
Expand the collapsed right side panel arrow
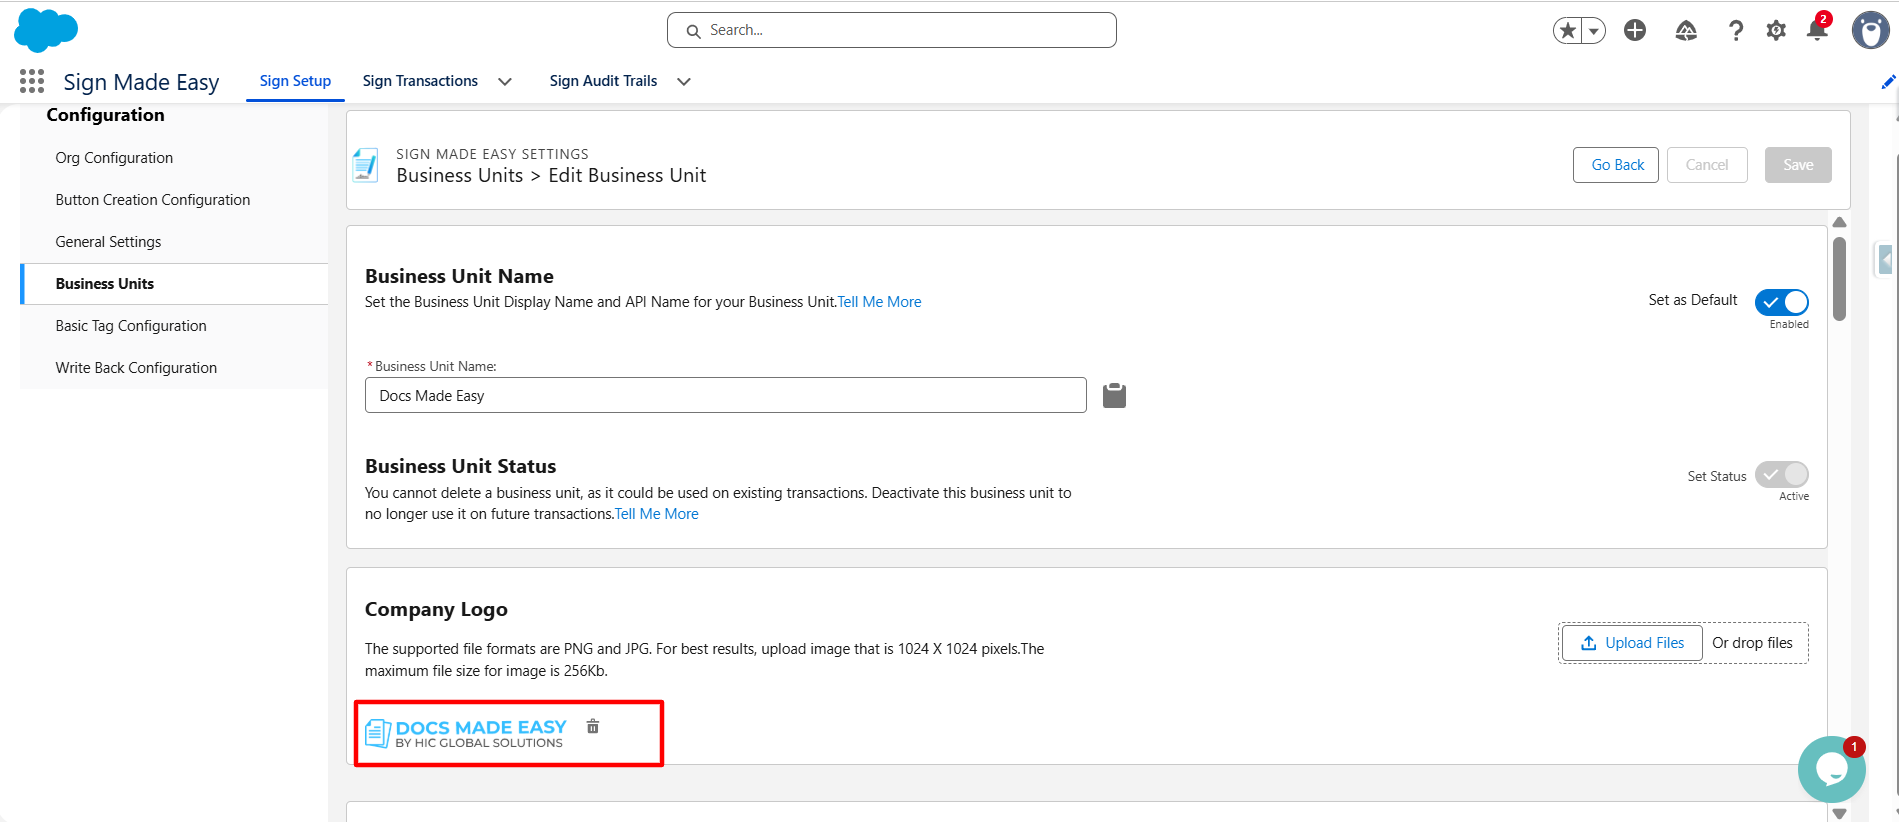tap(1885, 260)
